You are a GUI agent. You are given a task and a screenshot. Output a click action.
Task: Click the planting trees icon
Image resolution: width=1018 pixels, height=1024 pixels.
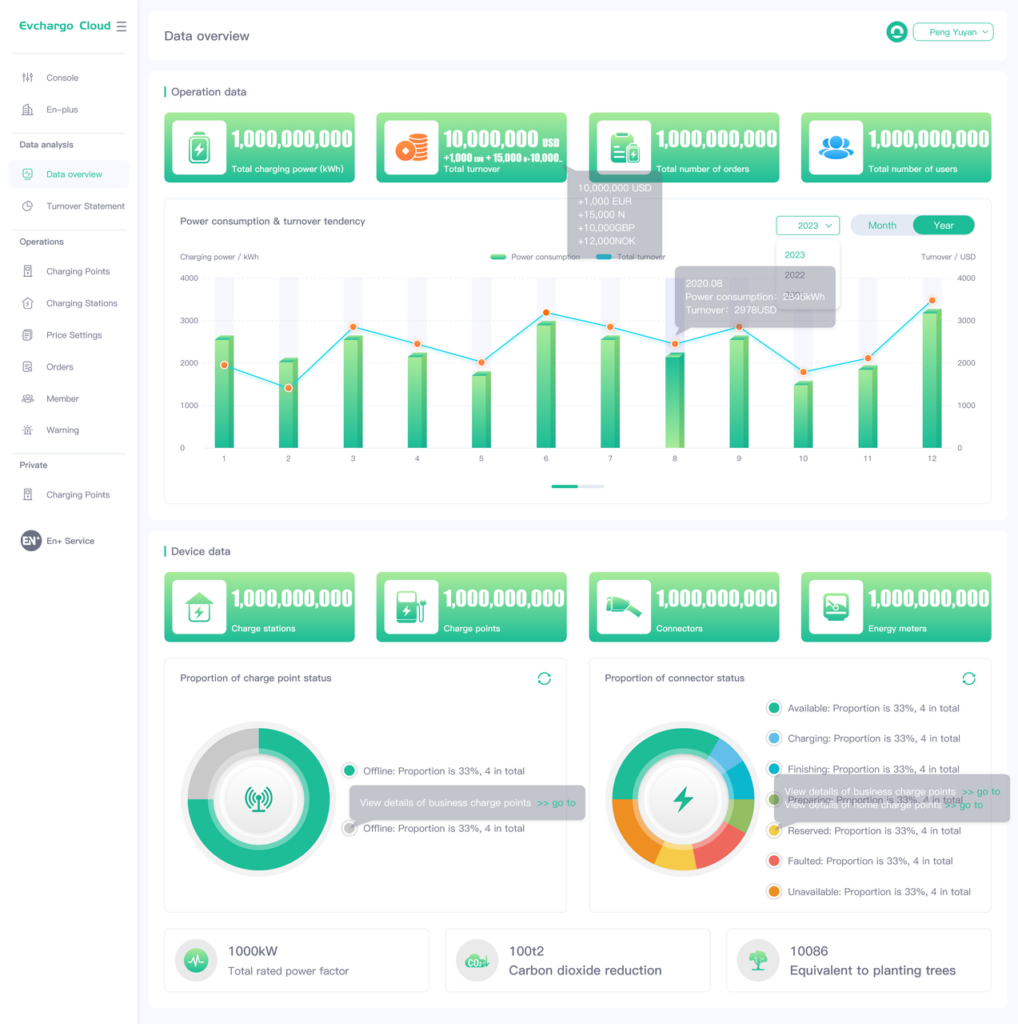tap(757, 961)
